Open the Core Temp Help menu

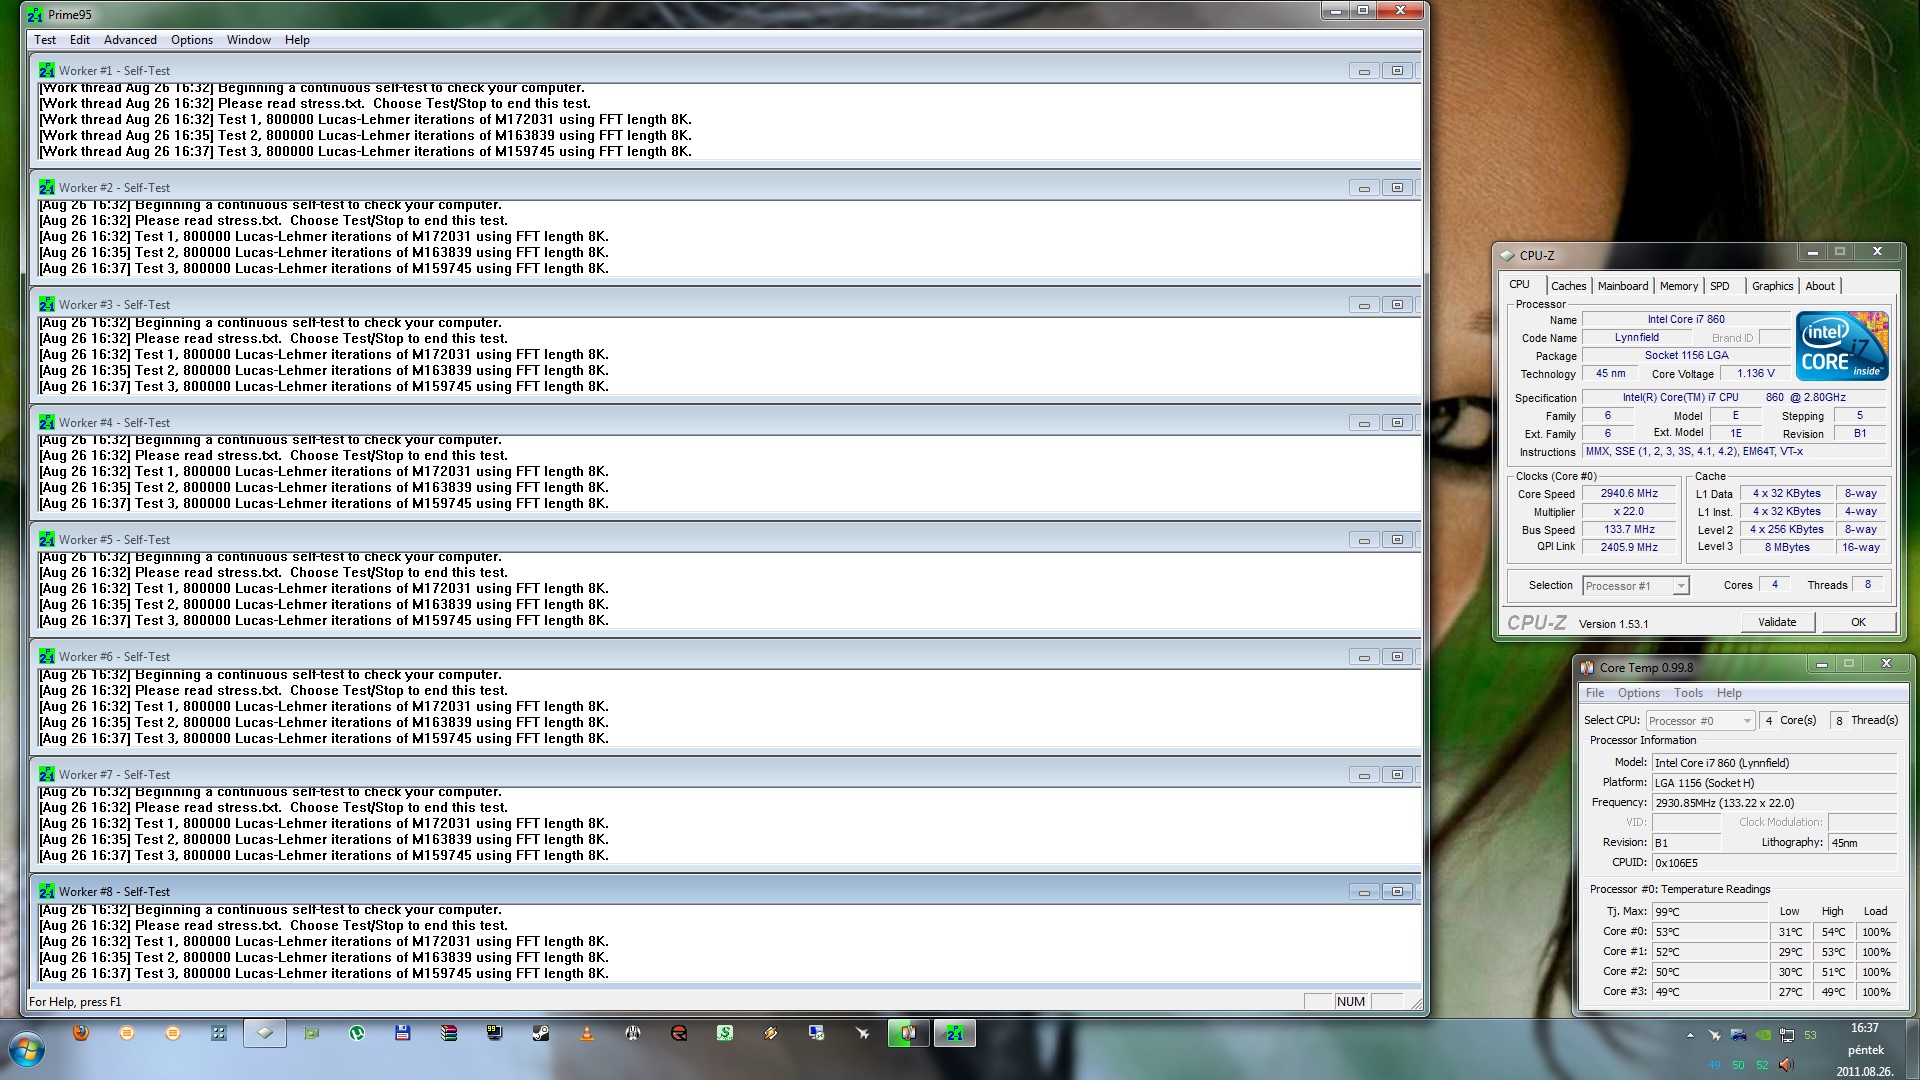[1729, 693]
